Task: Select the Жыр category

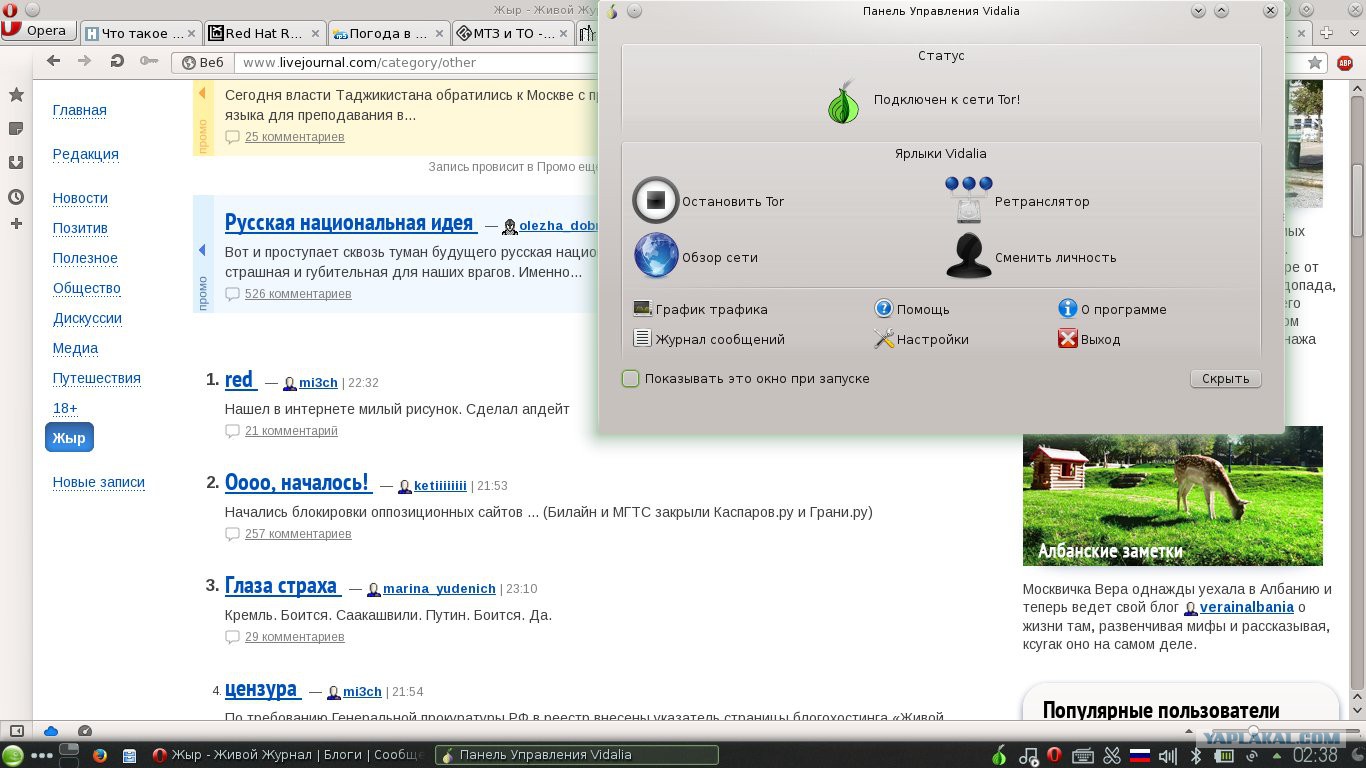Action: pyautogui.click(x=69, y=438)
